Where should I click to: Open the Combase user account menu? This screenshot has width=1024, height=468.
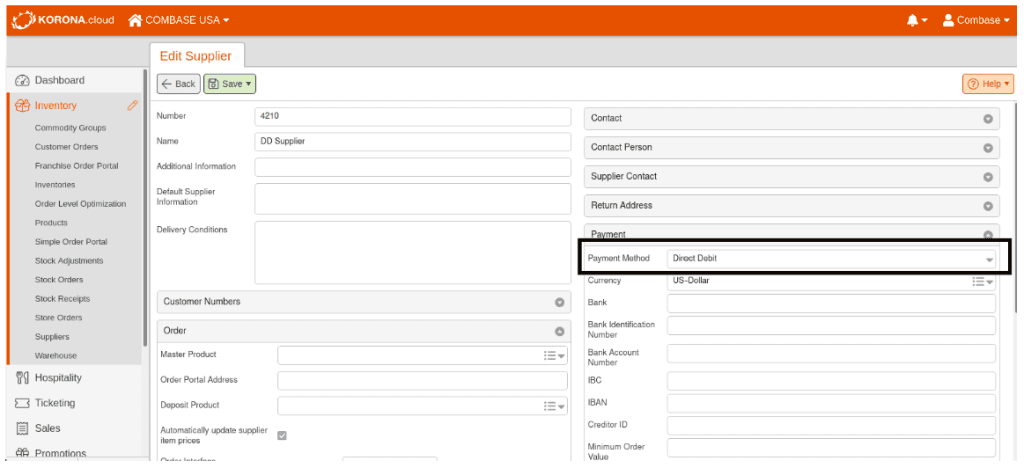click(x=976, y=20)
